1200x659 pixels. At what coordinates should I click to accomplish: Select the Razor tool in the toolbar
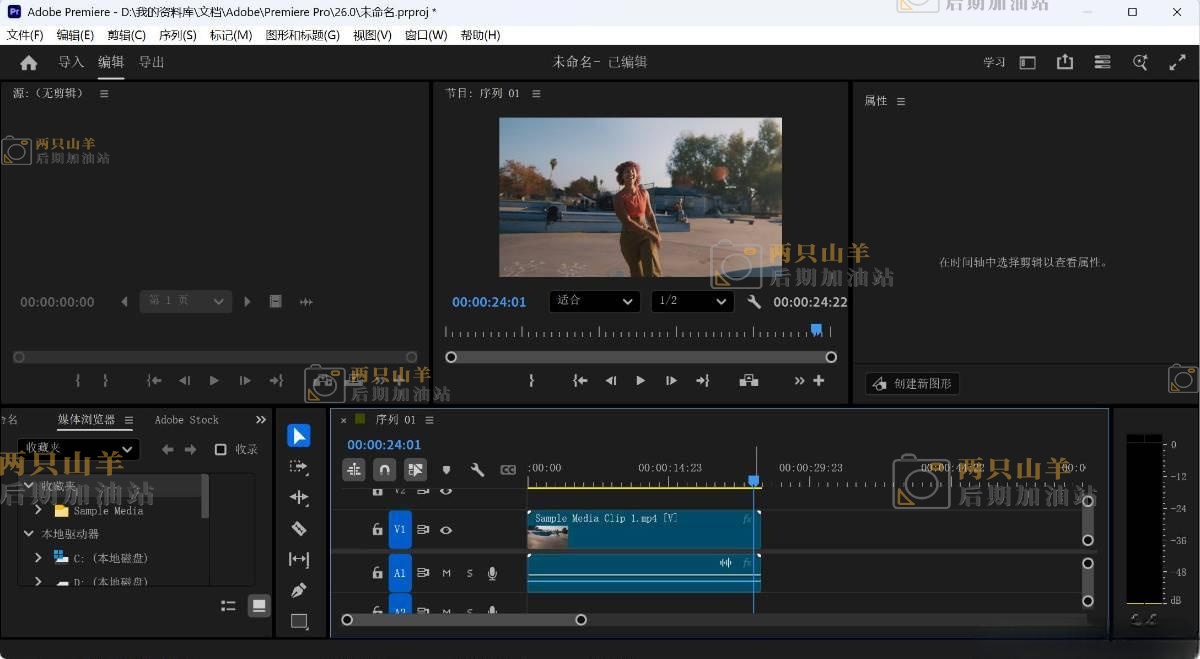[298, 528]
